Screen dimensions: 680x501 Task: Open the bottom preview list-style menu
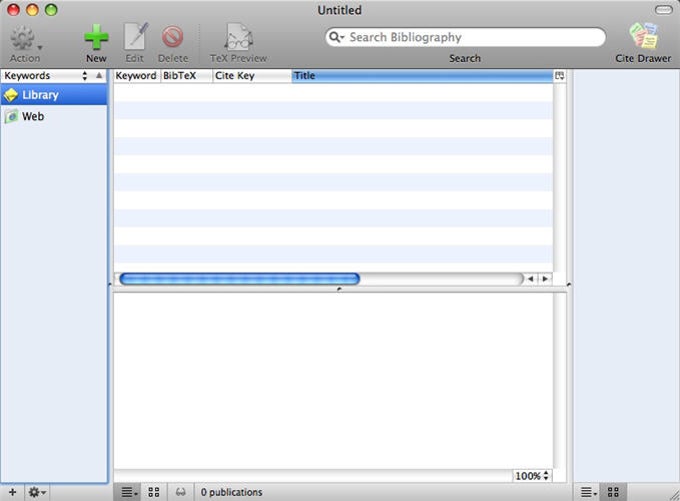[x=128, y=492]
